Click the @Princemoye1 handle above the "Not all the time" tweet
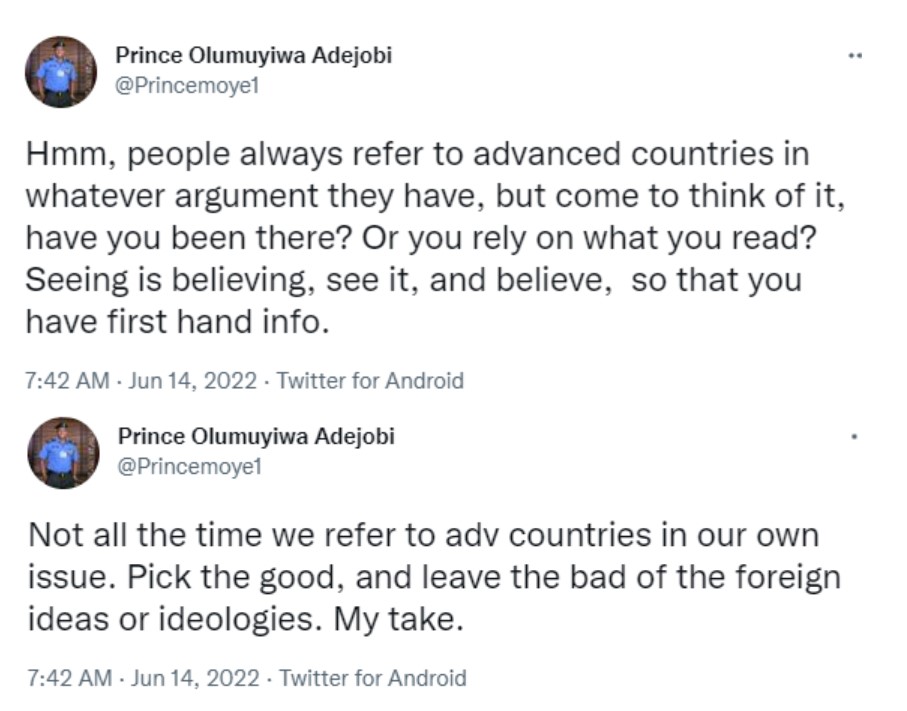This screenshot has height=711, width=907. pos(190,466)
